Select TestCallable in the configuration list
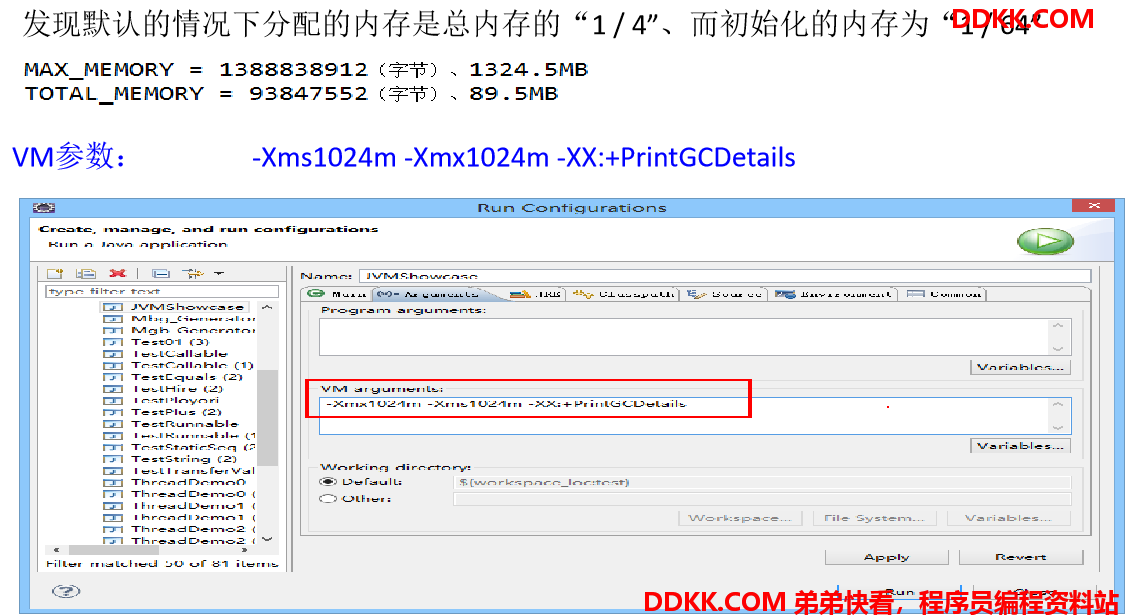The image size is (1125, 615). (179, 354)
